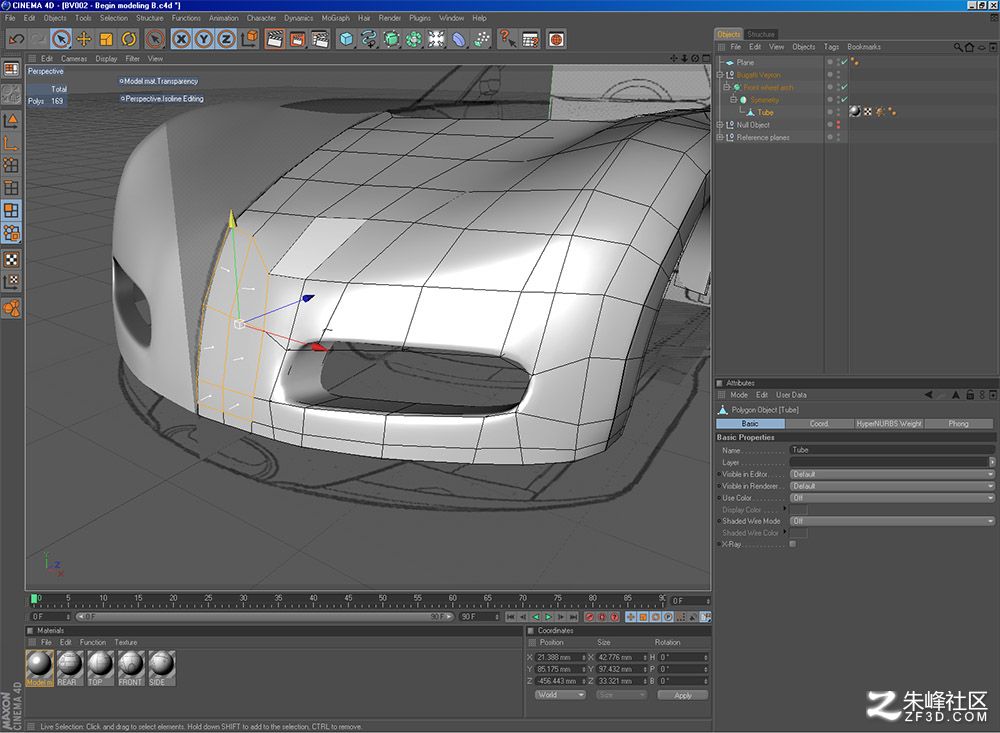
Task: Activate the Rotate tool
Action: [x=129, y=40]
